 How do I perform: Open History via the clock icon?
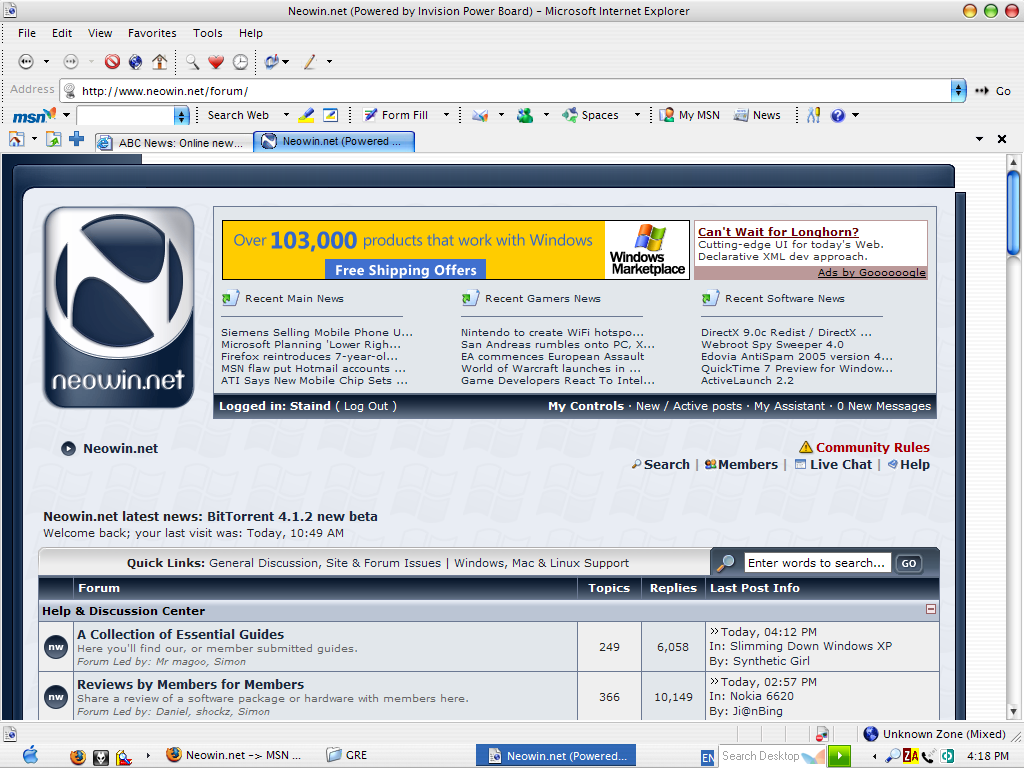coord(240,62)
